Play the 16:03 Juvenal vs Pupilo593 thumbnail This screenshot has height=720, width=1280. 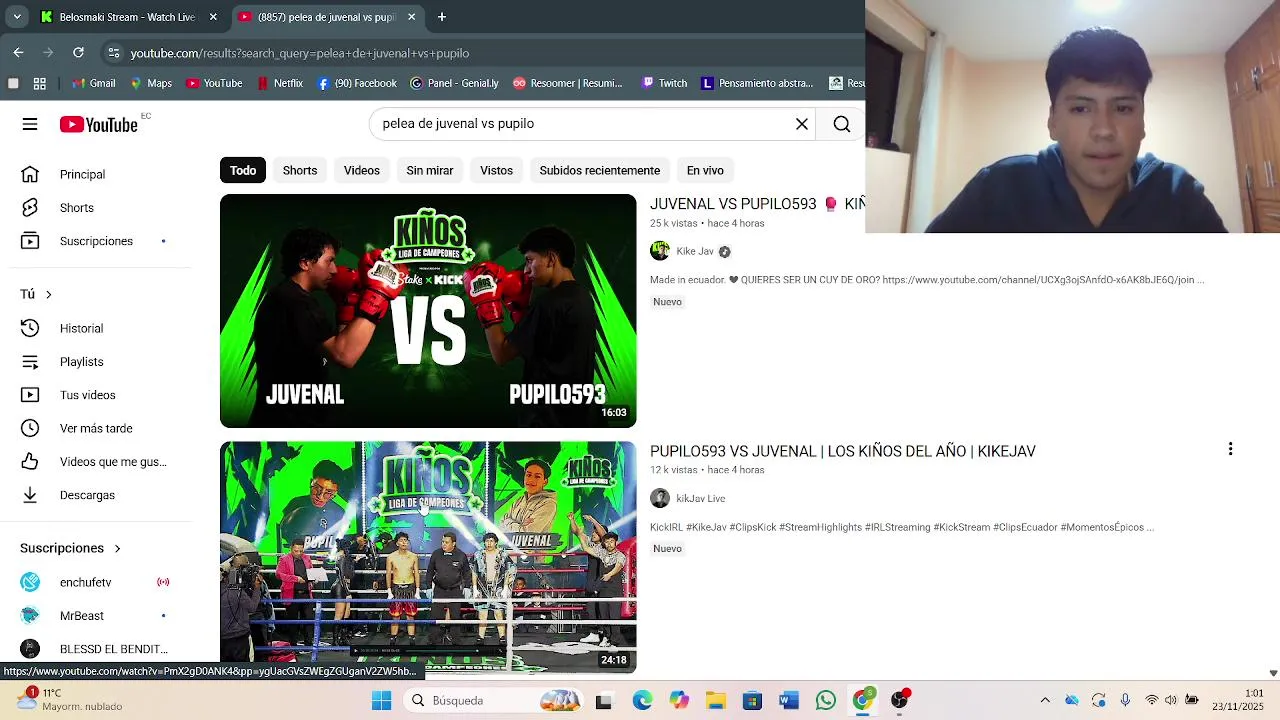pyautogui.click(x=428, y=311)
